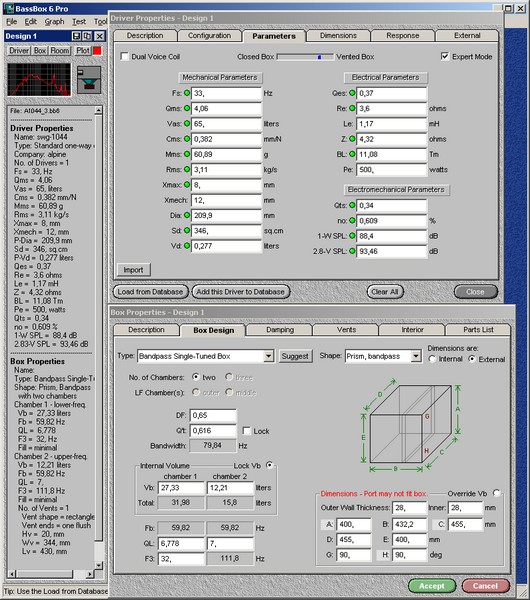
Task: Click the Clear All button
Action: coord(385,292)
